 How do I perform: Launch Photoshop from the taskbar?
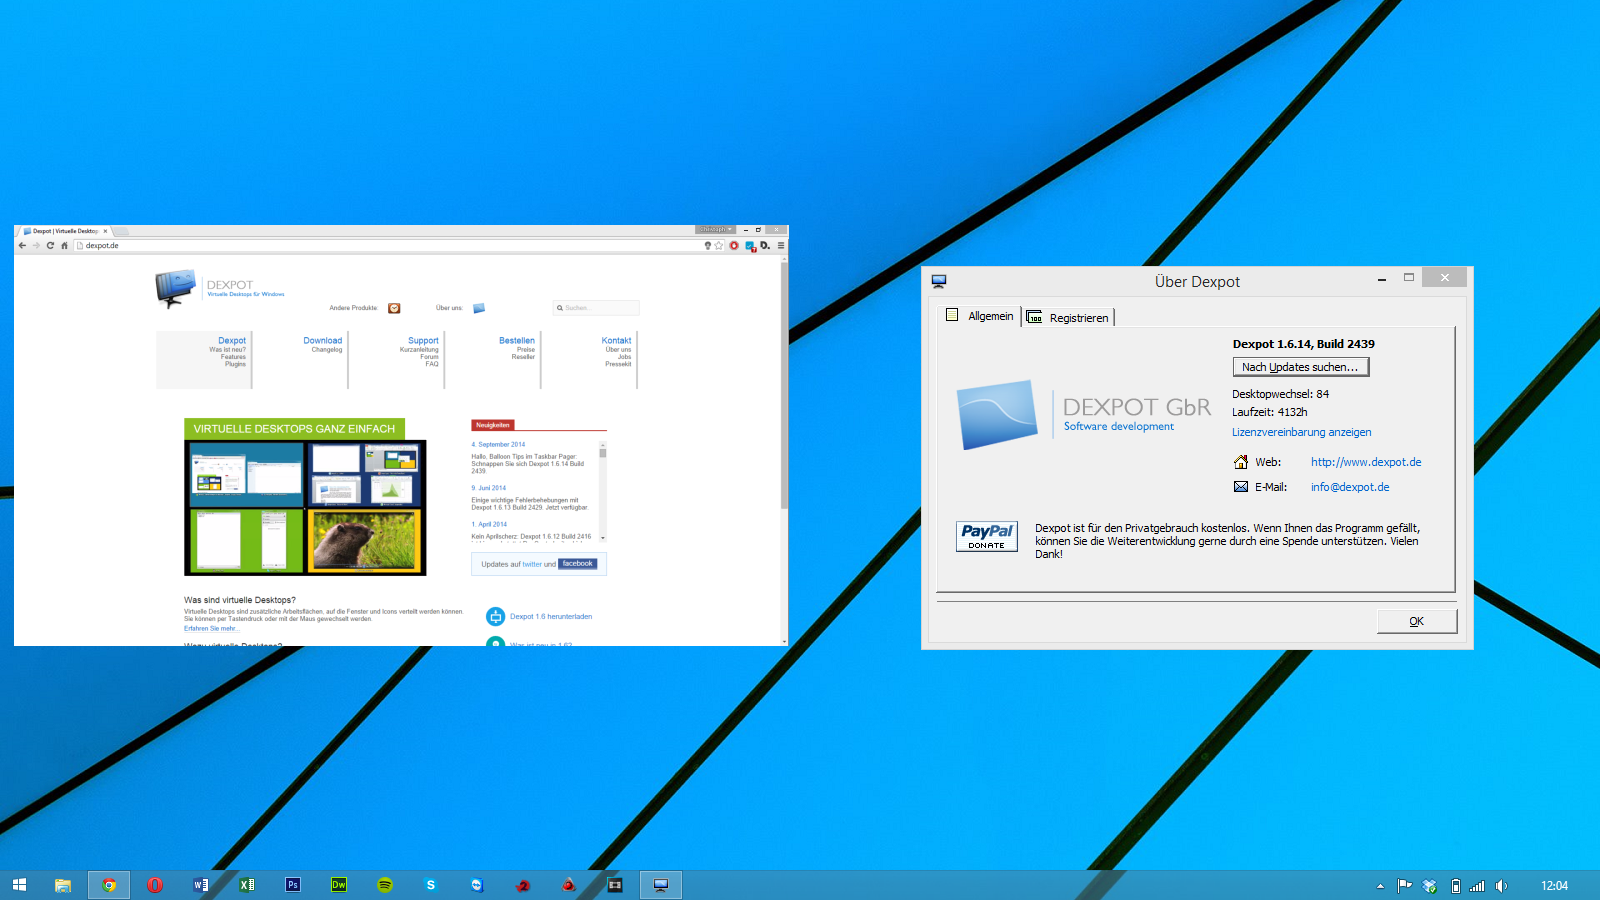293,885
